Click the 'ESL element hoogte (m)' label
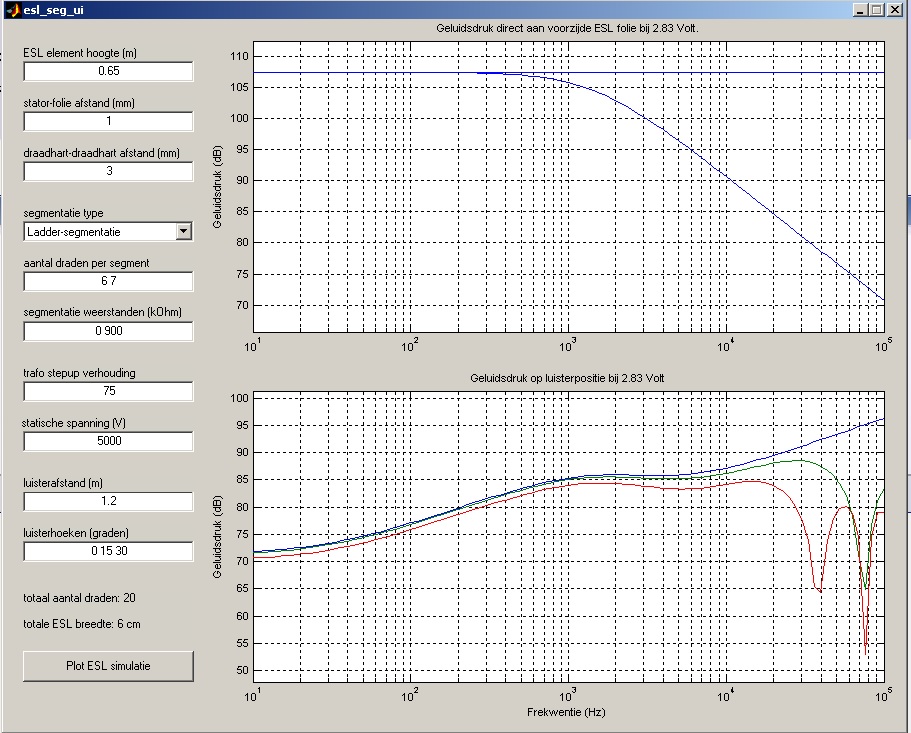This screenshot has height=733, width=911. (80, 53)
